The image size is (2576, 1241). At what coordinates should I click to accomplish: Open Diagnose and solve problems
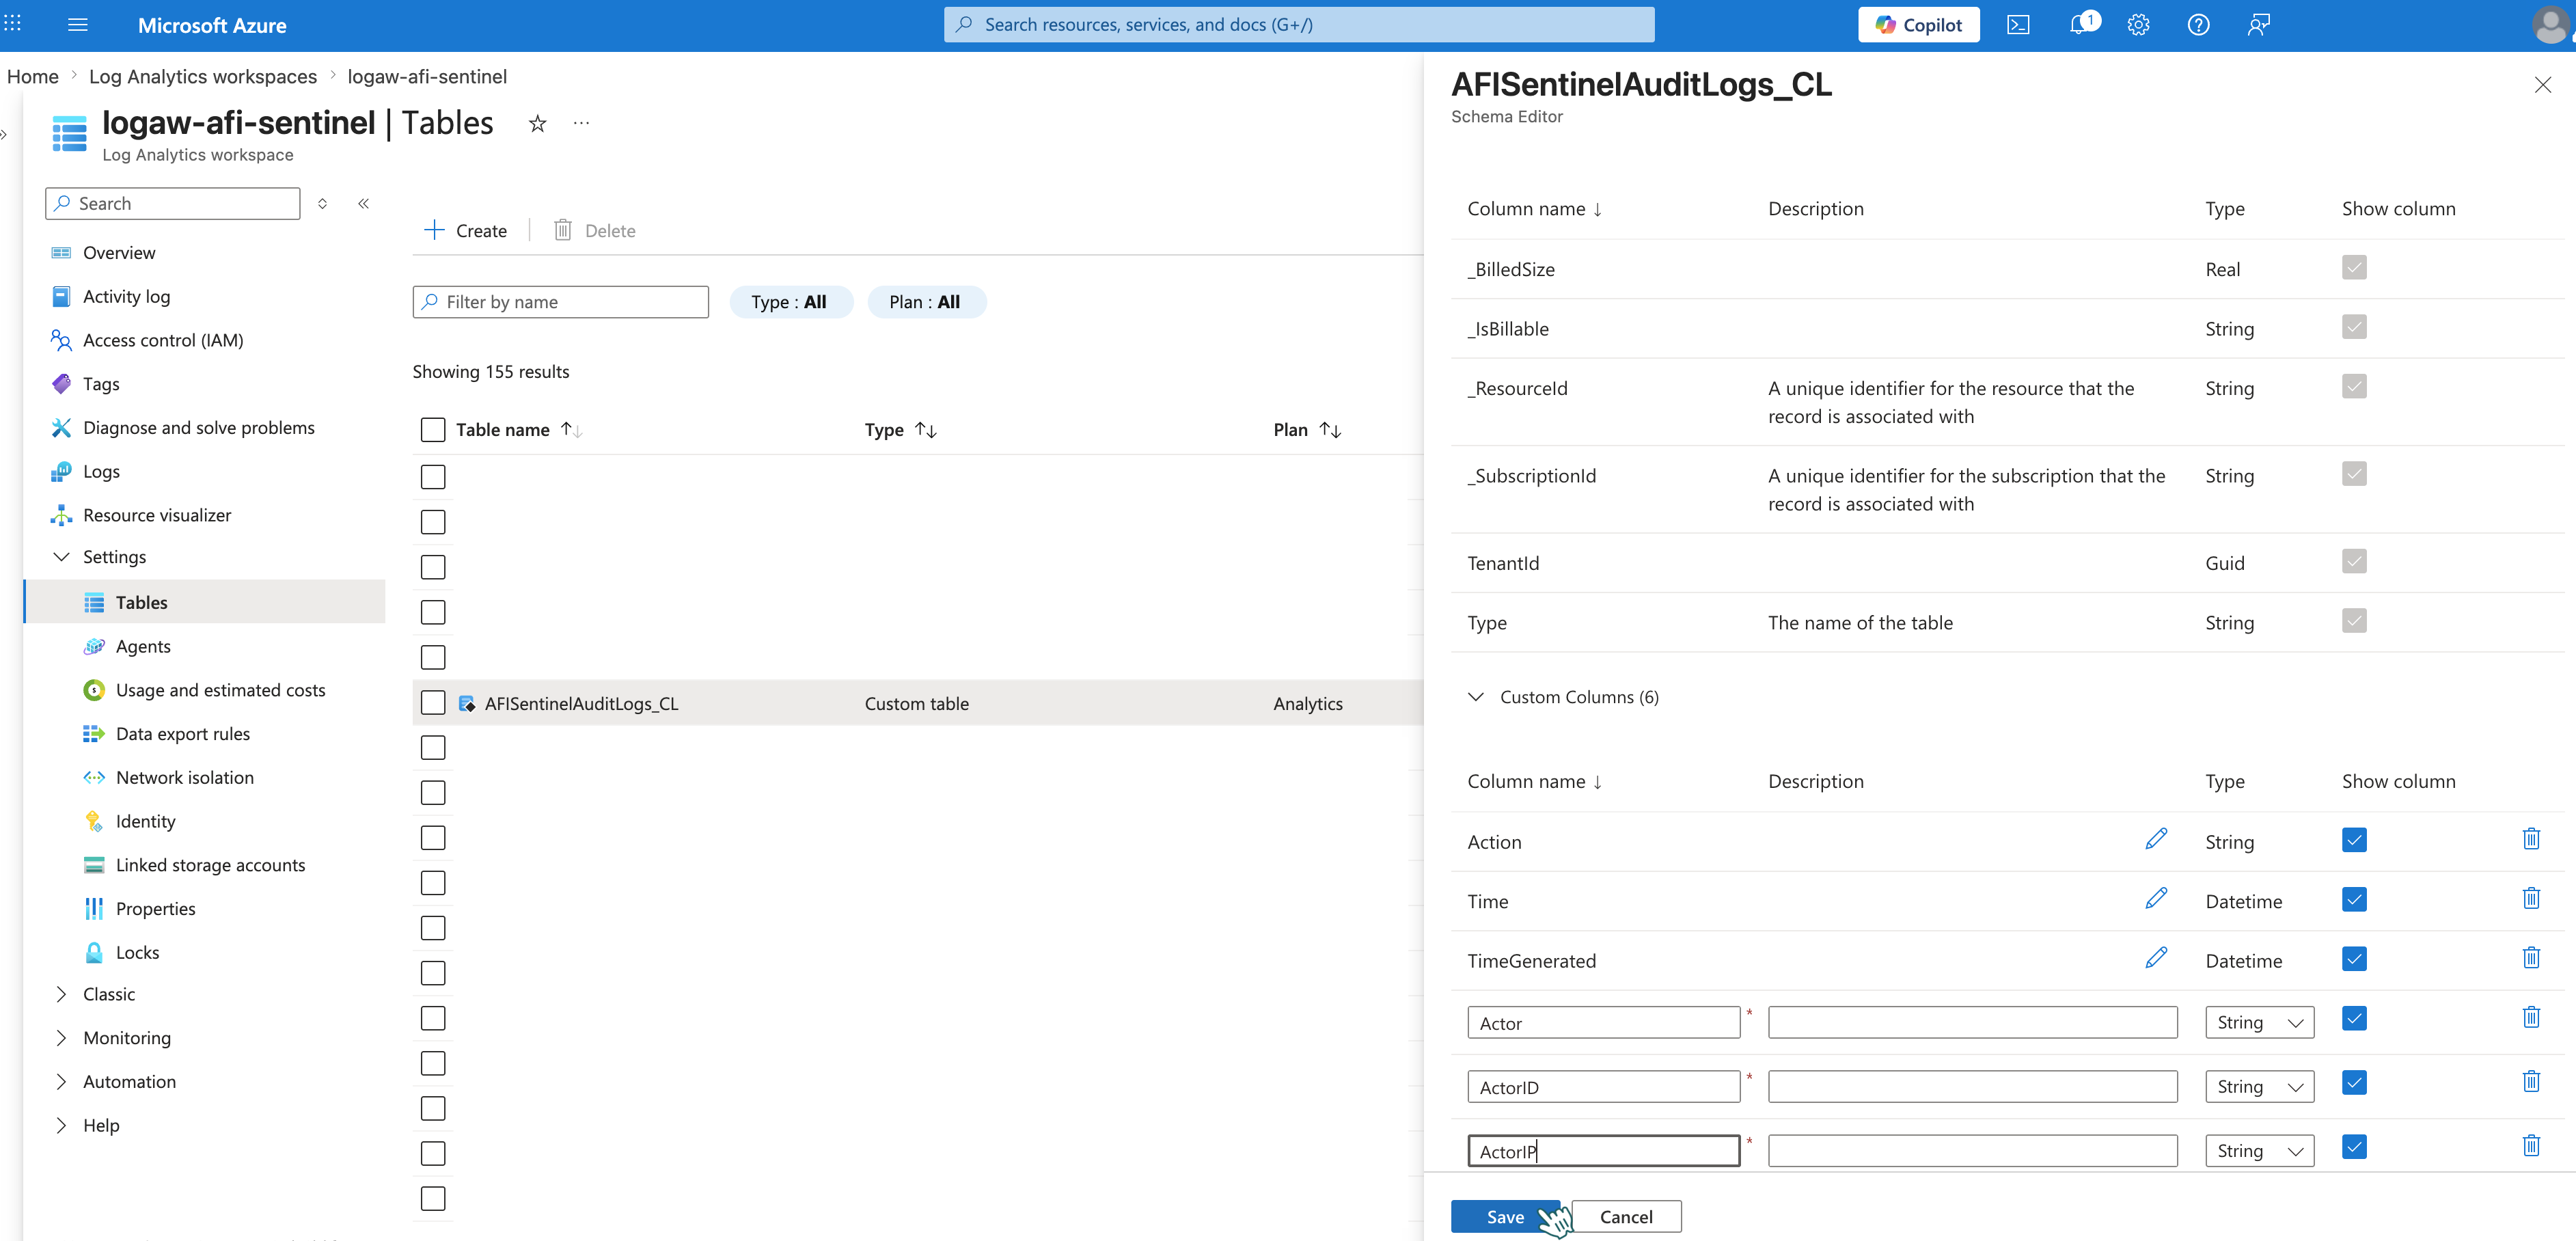(x=198, y=428)
